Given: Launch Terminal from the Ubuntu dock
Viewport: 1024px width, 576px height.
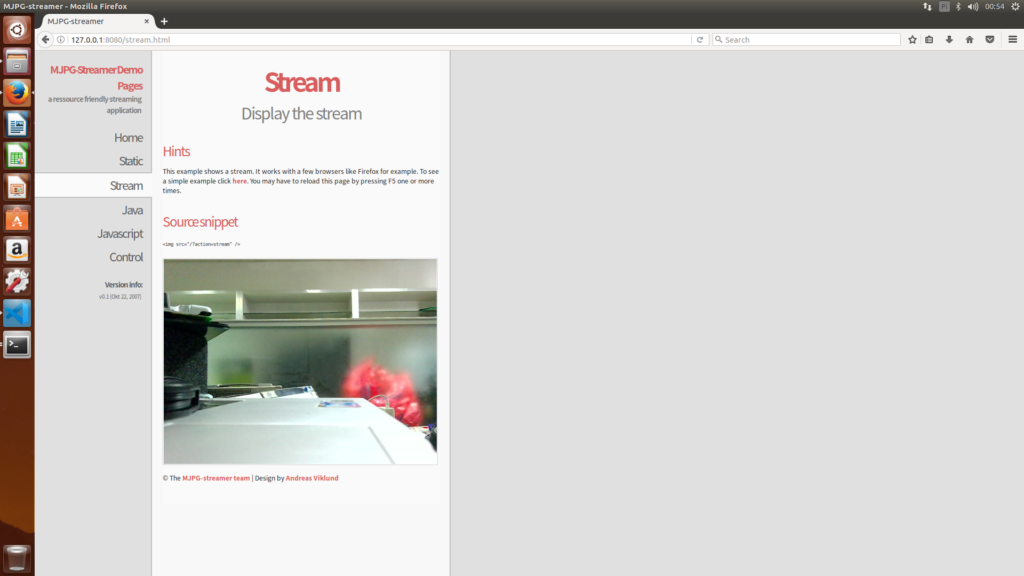Looking at the screenshot, I should pyautogui.click(x=17, y=346).
